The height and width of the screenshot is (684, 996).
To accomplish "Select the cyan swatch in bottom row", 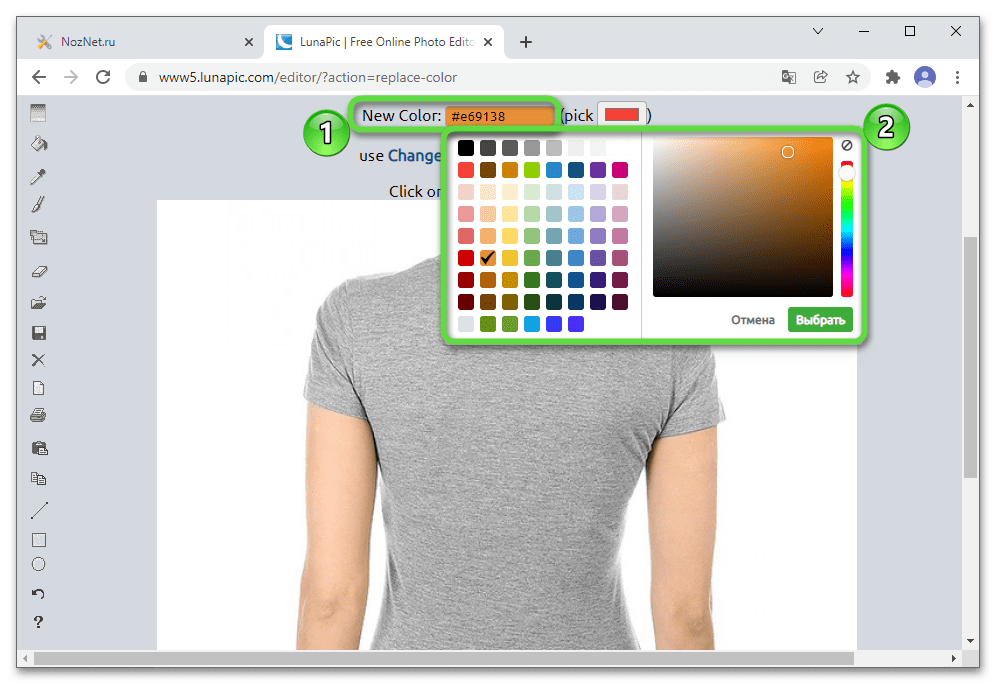I will coord(532,324).
